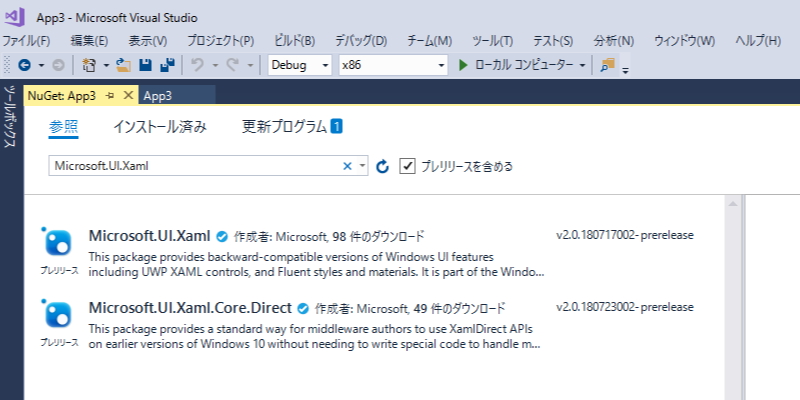The height and width of the screenshot is (400, 800).
Task: Click the Microsoft.UI.Xaml package icon
Action: 58,242
